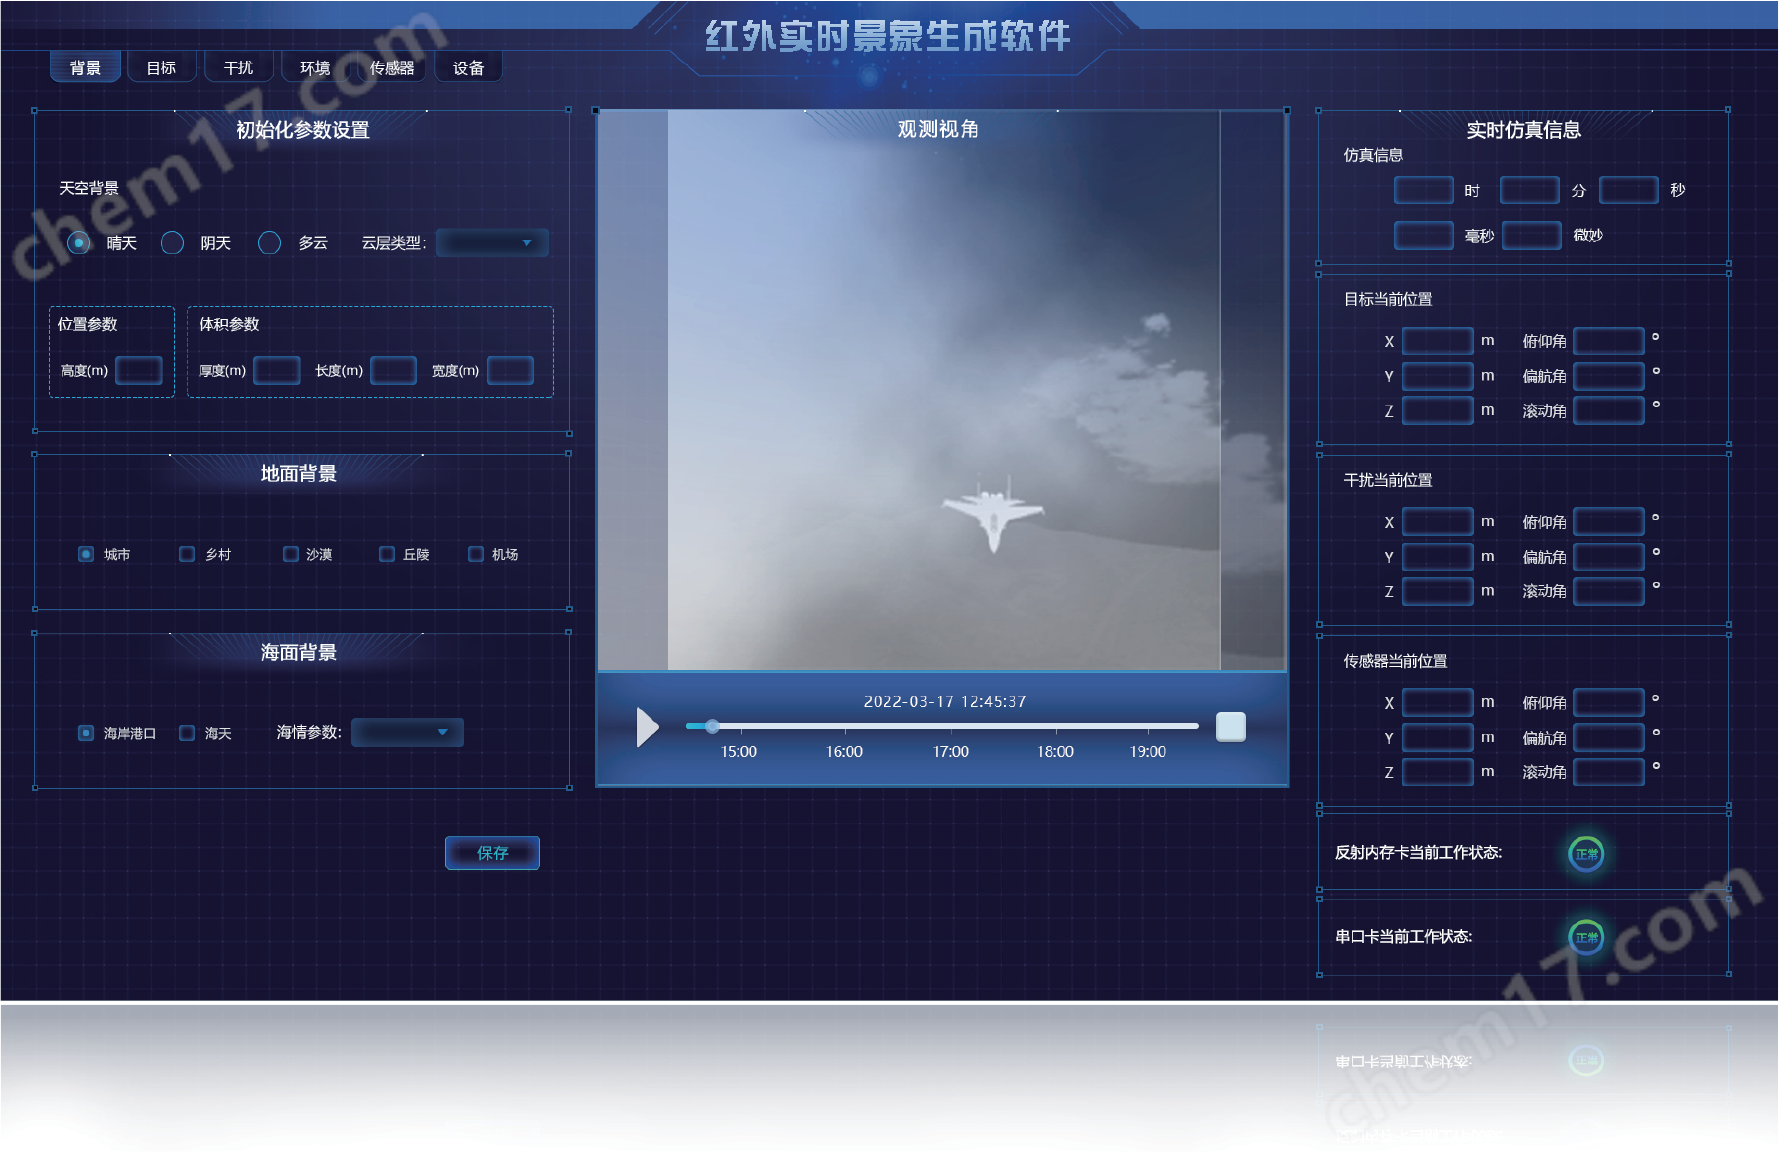Switch to the 目标 tab
1779x1152 pixels.
point(161,68)
